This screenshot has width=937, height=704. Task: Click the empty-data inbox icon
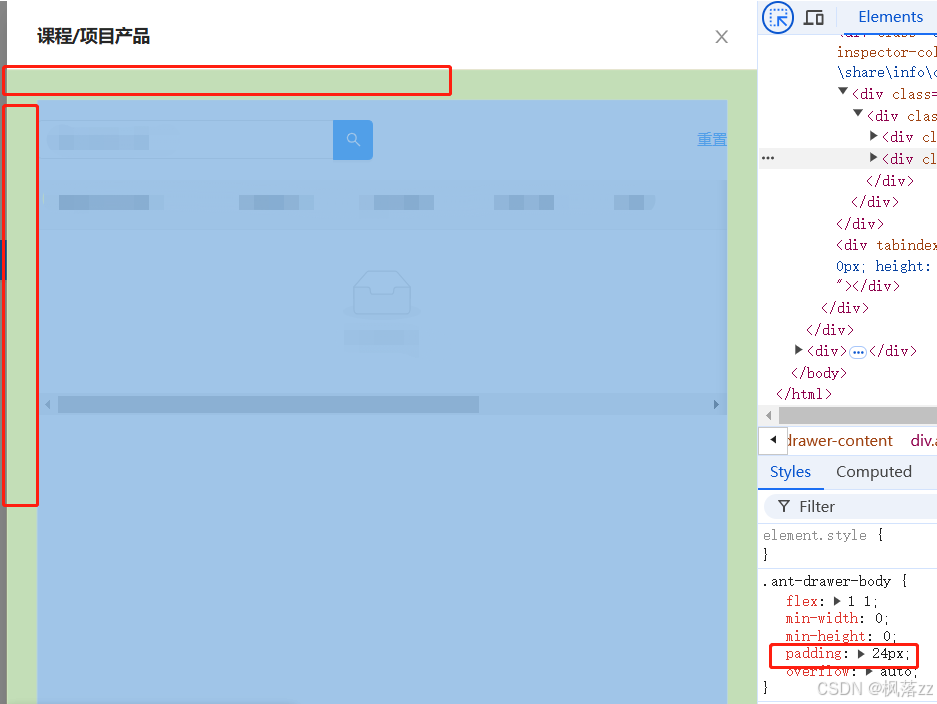(381, 293)
